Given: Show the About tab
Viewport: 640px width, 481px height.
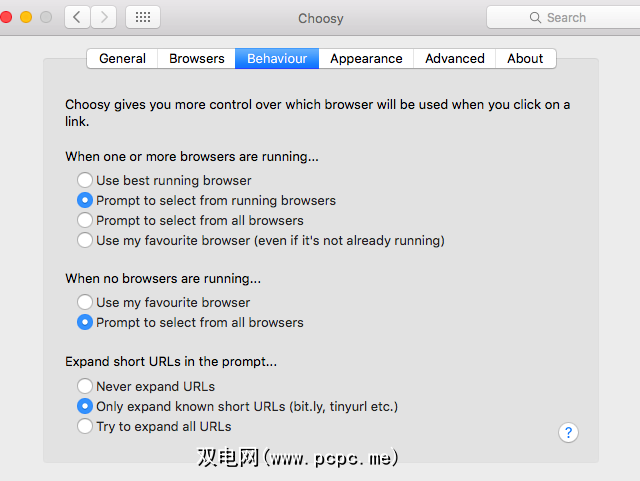Looking at the screenshot, I should [525, 58].
